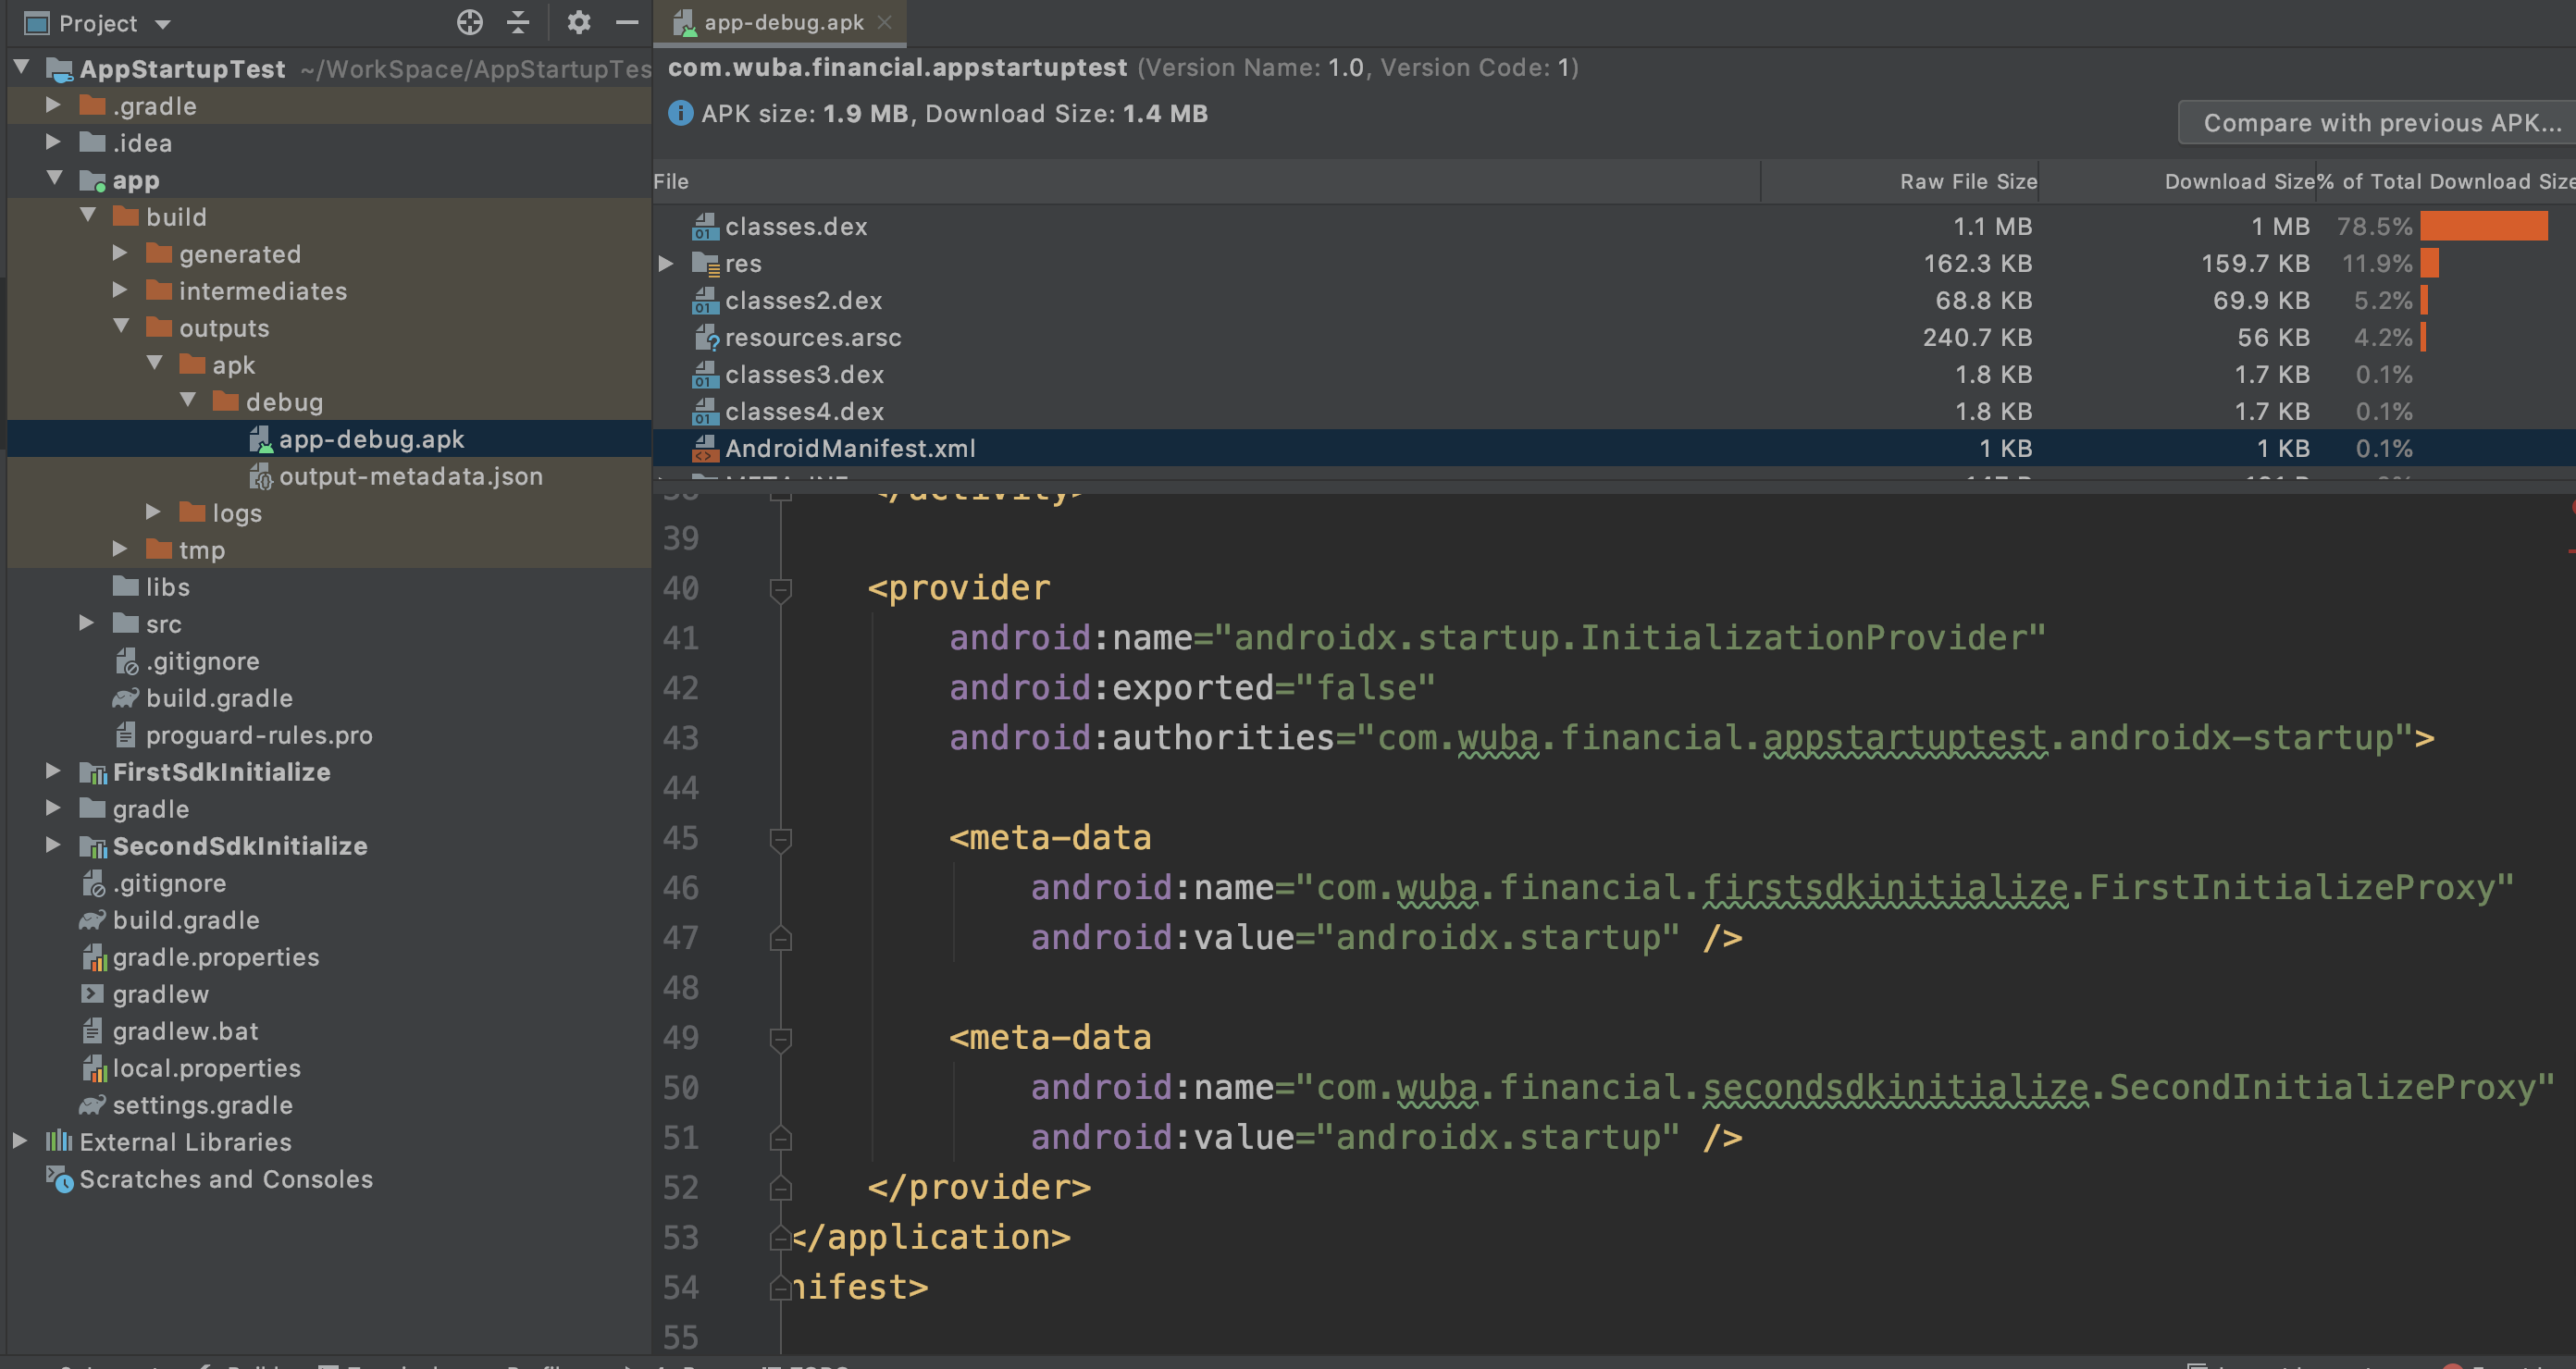Select AndroidManifest.xml icon in APK list
The height and width of the screenshot is (1369, 2576).
pyautogui.click(x=705, y=449)
